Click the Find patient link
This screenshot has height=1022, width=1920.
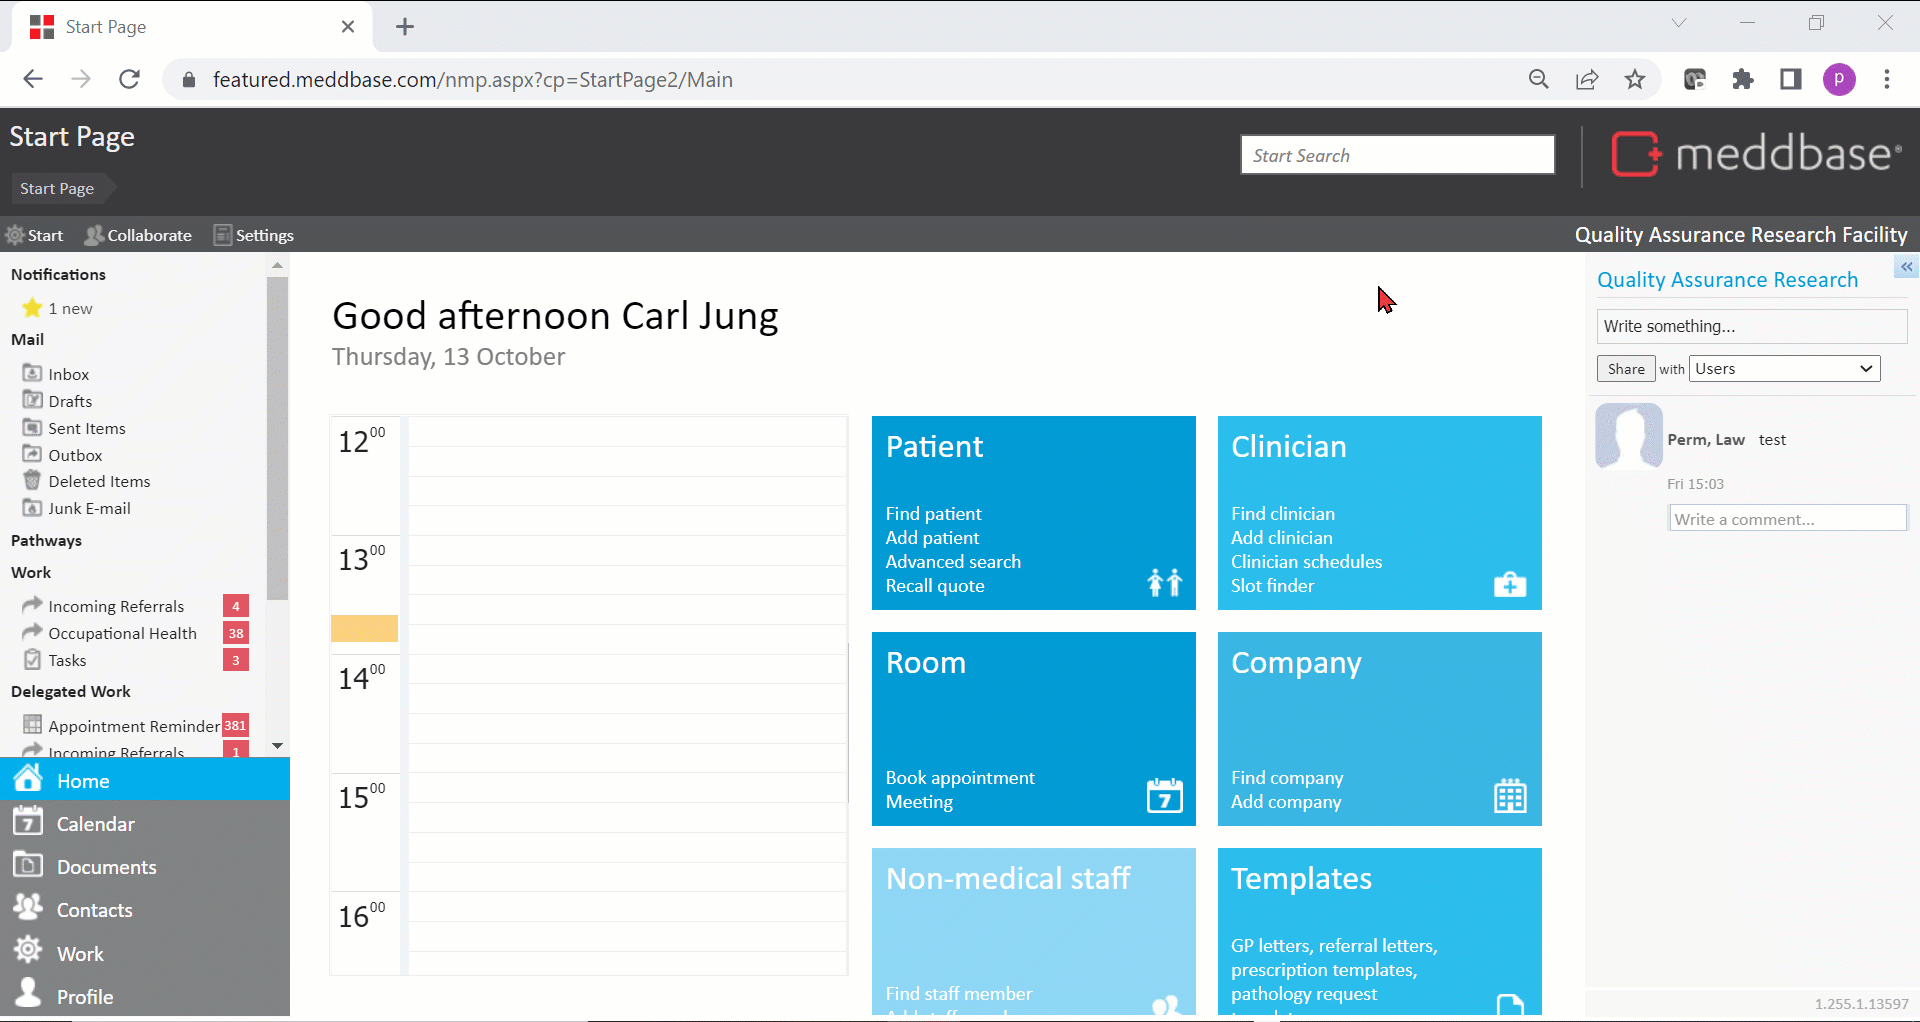933,514
